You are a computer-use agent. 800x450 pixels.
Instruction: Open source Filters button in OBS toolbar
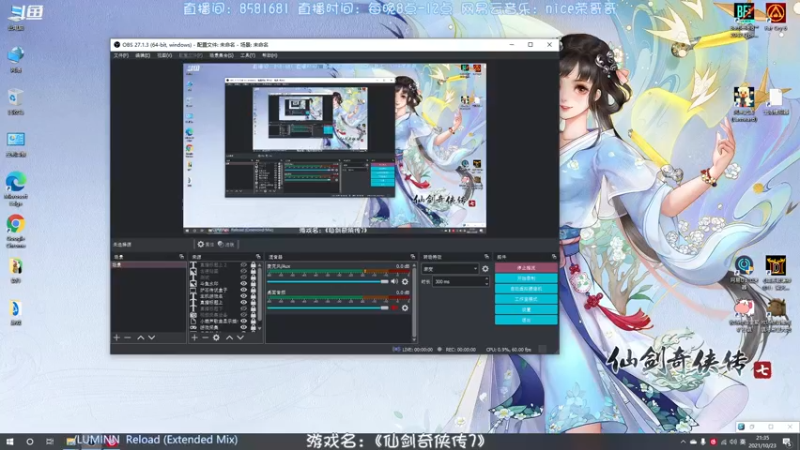coord(226,244)
